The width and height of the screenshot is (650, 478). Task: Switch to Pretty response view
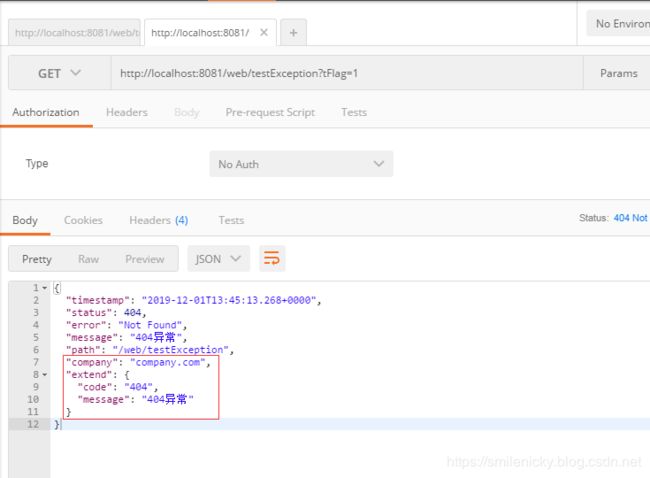(37, 259)
